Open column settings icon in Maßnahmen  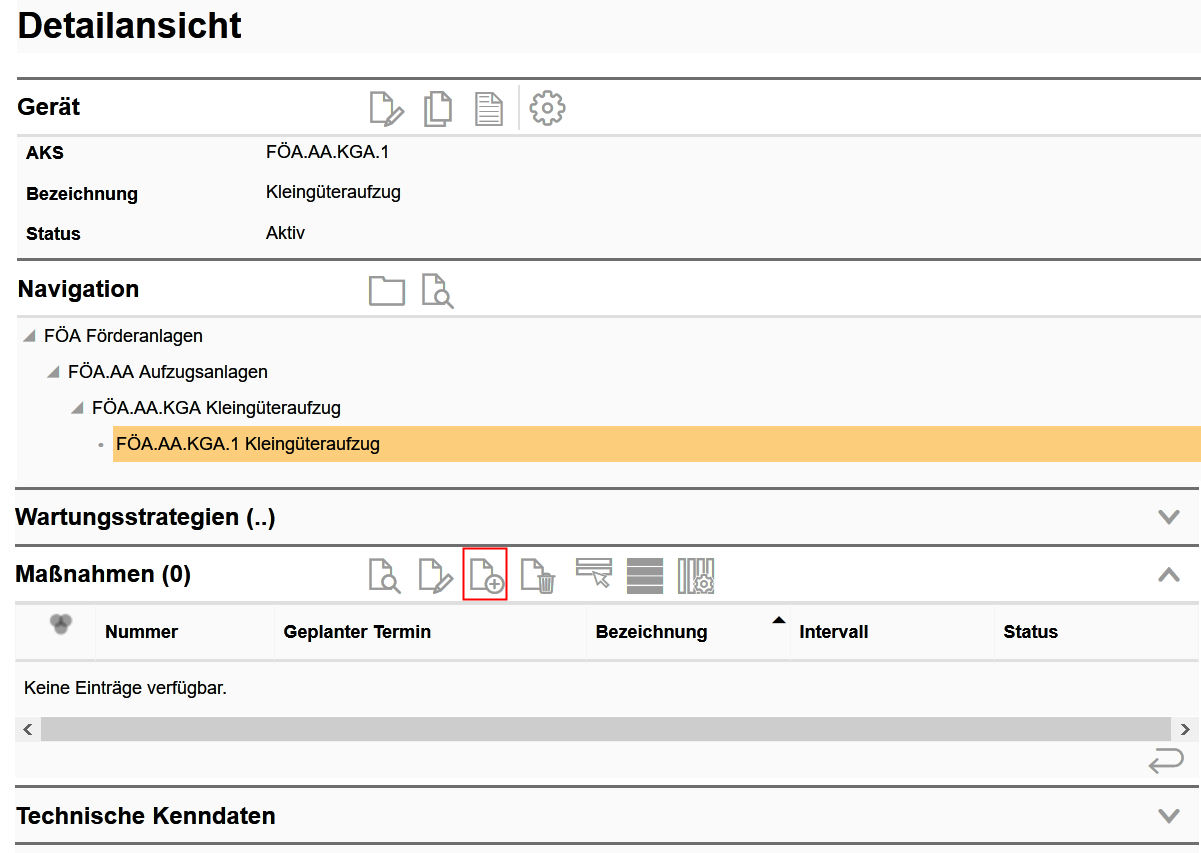pyautogui.click(x=696, y=575)
